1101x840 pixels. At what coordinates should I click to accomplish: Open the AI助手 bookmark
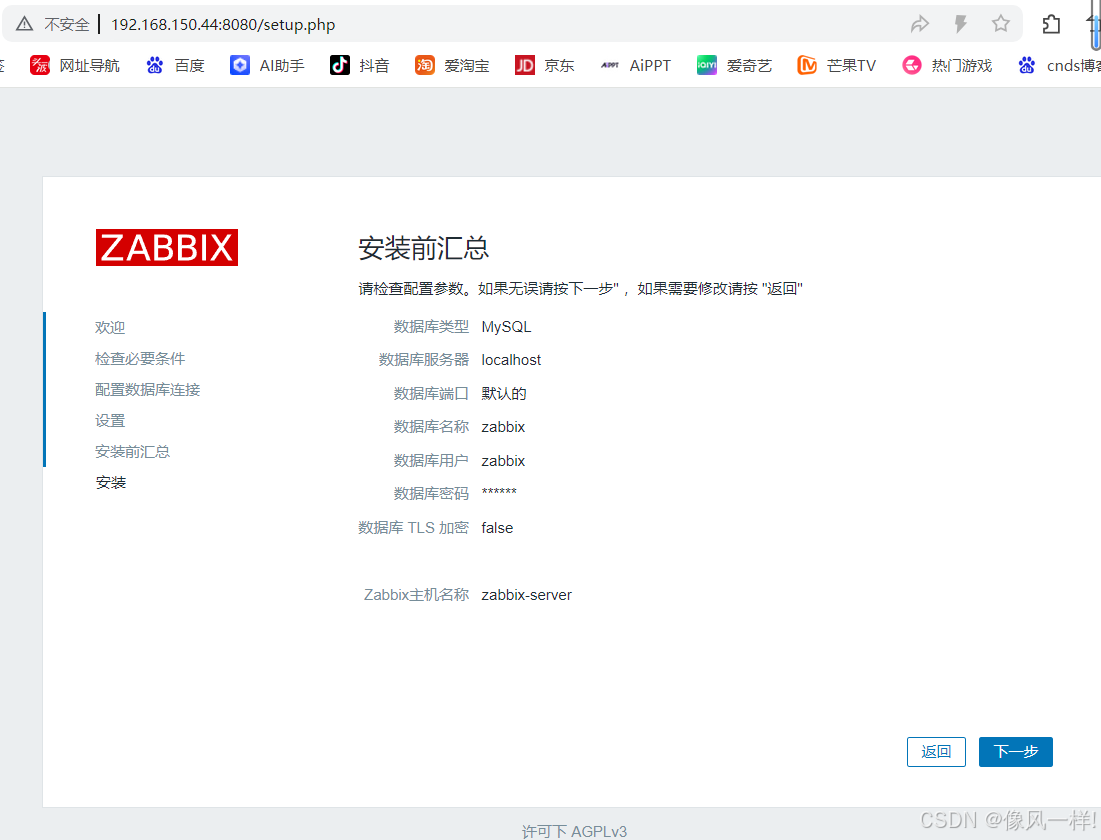pyautogui.click(x=268, y=65)
